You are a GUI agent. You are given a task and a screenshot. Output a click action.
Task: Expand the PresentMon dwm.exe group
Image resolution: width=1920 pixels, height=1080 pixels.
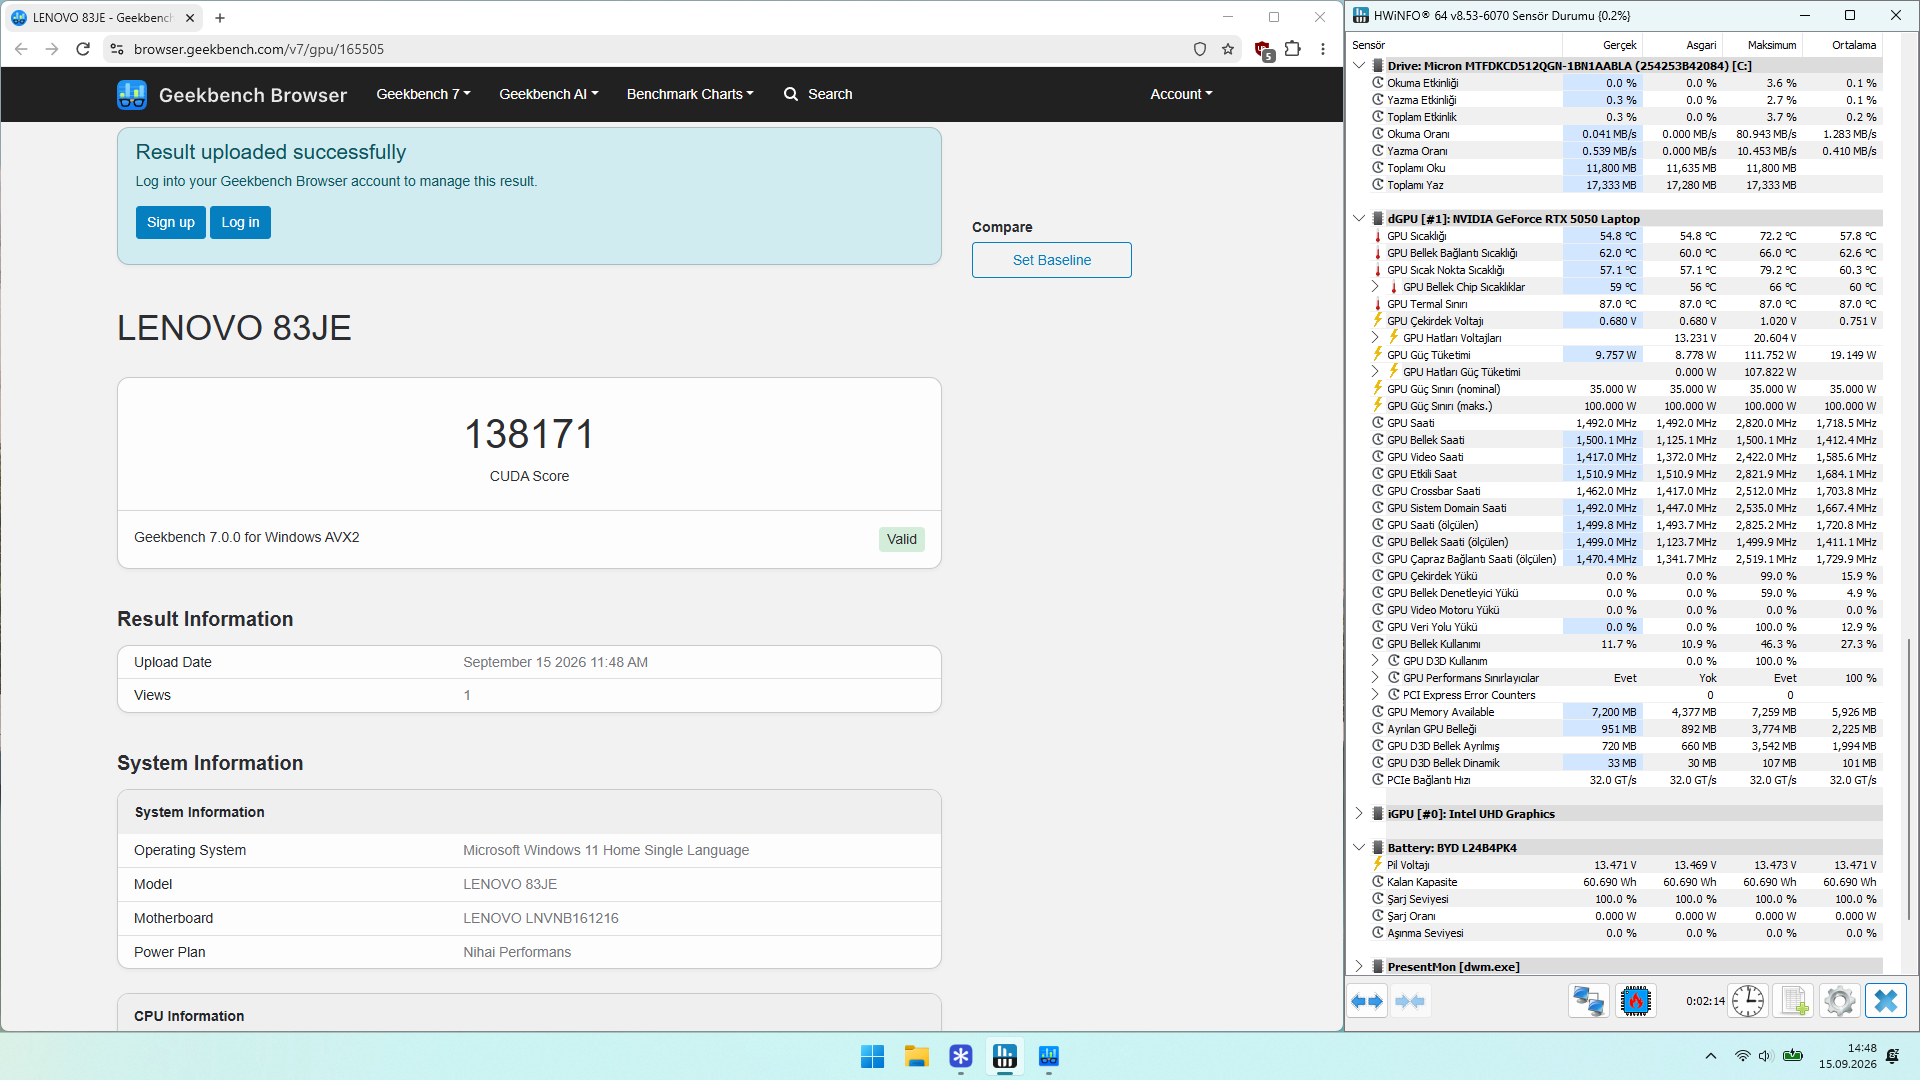[1359, 967]
